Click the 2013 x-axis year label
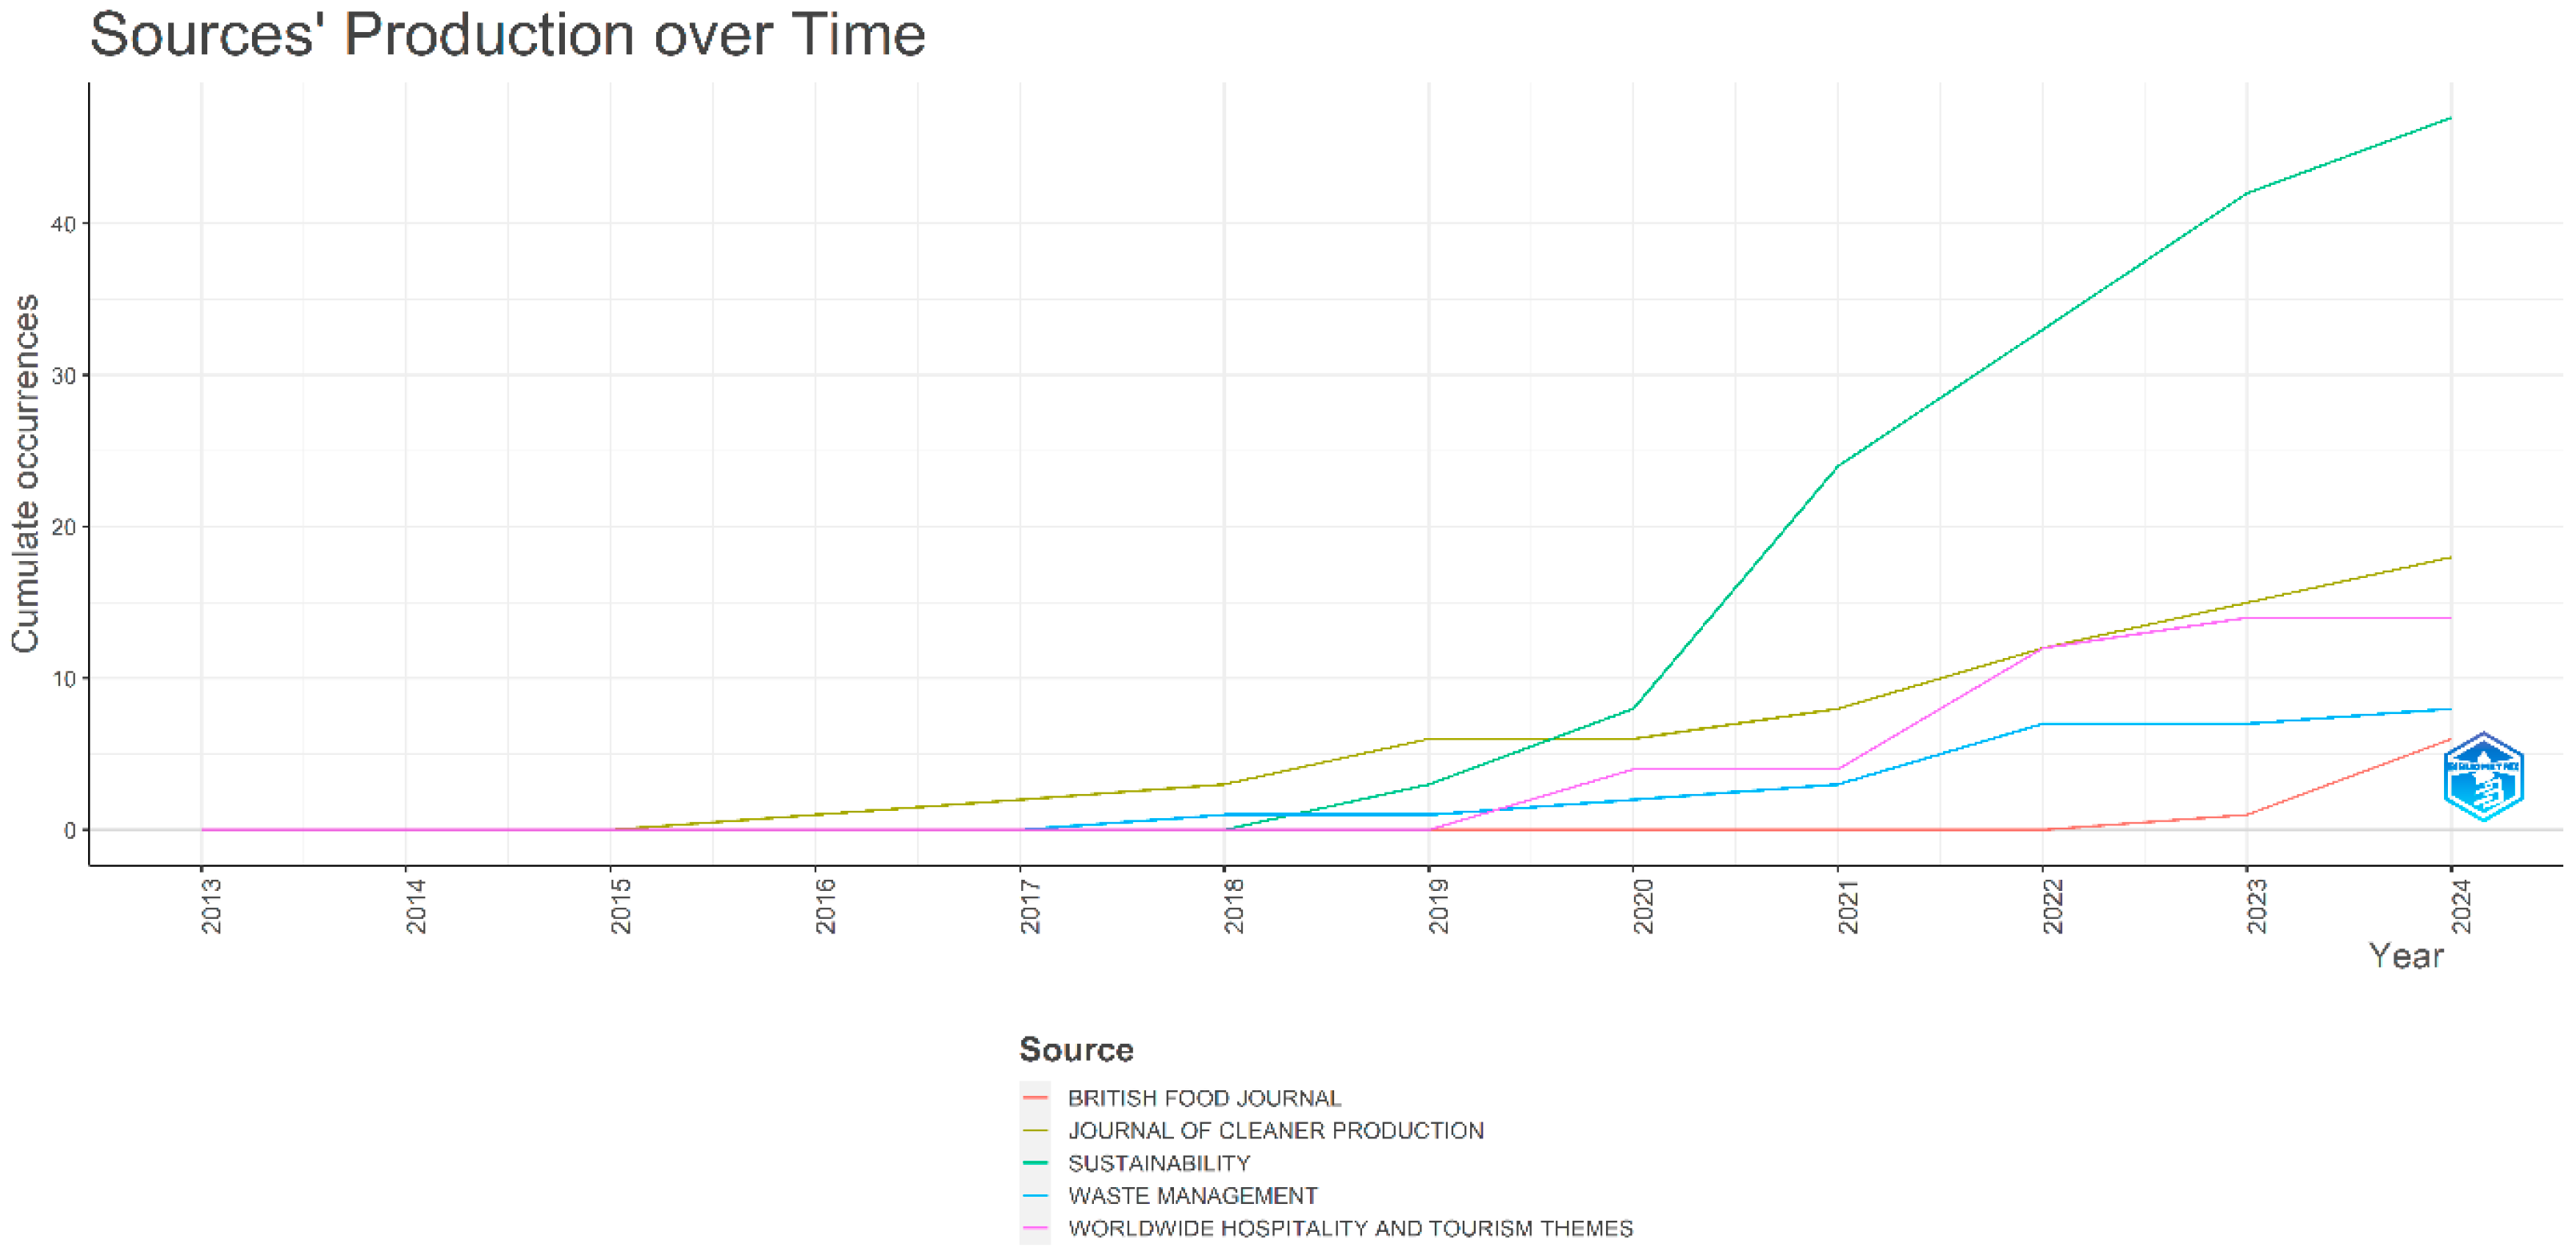2576x1260 pixels. coord(211,906)
